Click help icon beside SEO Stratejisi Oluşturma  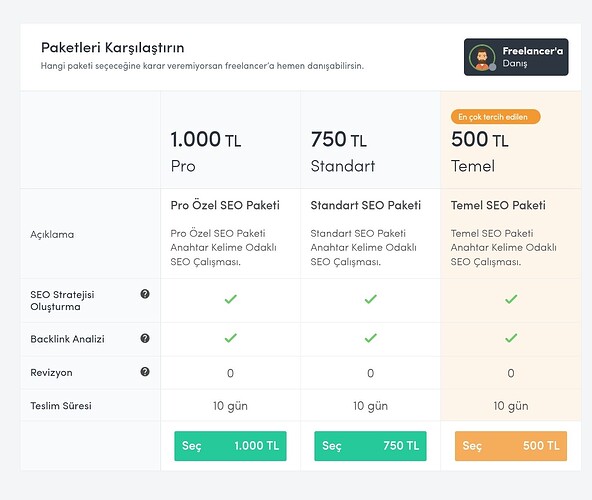click(x=145, y=294)
